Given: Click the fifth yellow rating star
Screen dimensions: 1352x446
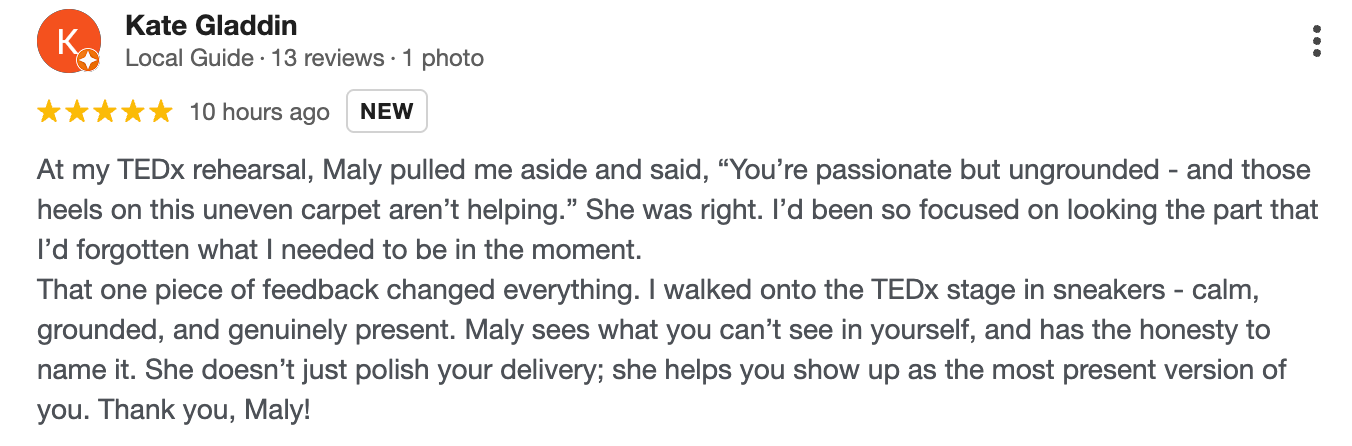Looking at the screenshot, I should (160, 112).
